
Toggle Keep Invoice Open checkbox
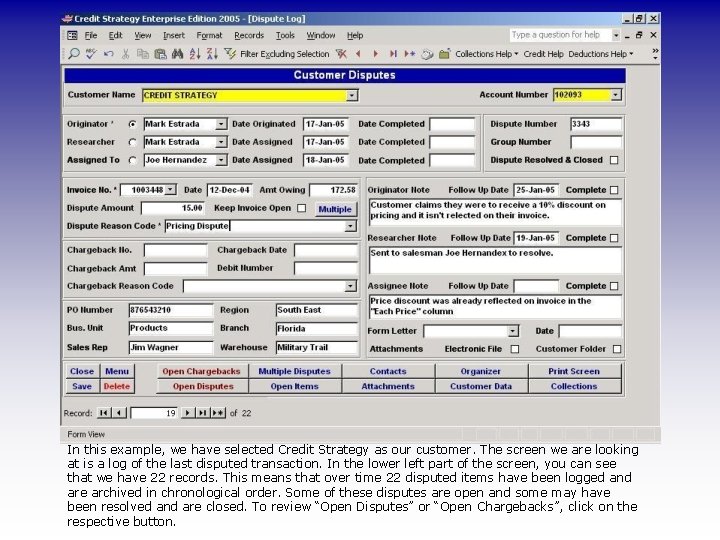[301, 208]
